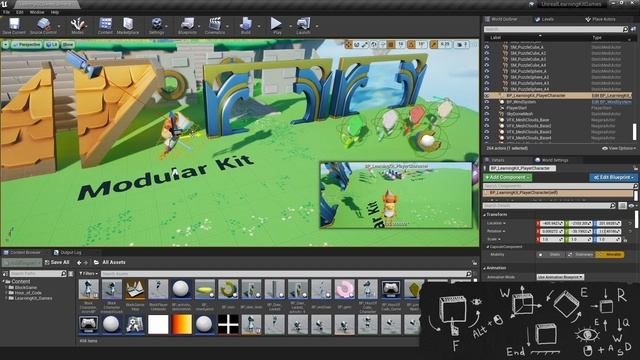Click the lock icon in Details panel
640x360 pixels.
[636, 168]
